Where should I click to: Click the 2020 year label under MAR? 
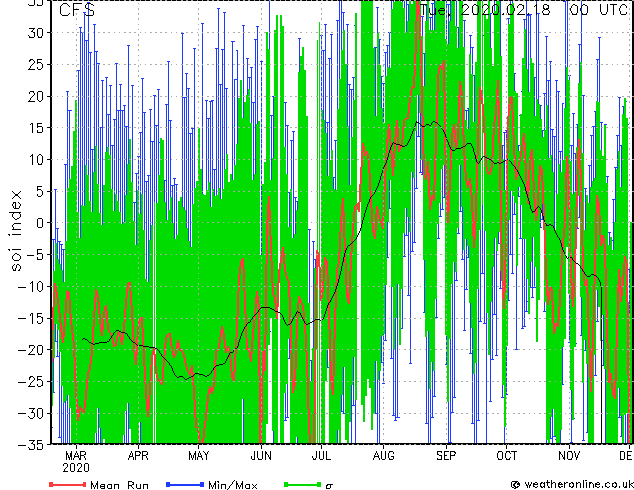[x=76, y=468]
